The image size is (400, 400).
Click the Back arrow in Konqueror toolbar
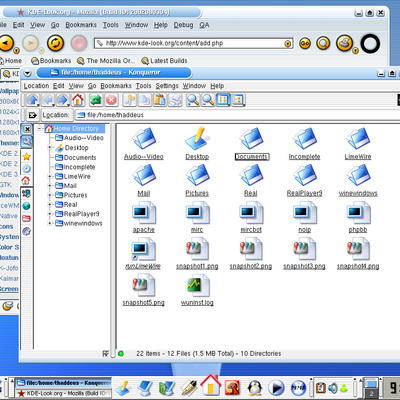(48, 100)
